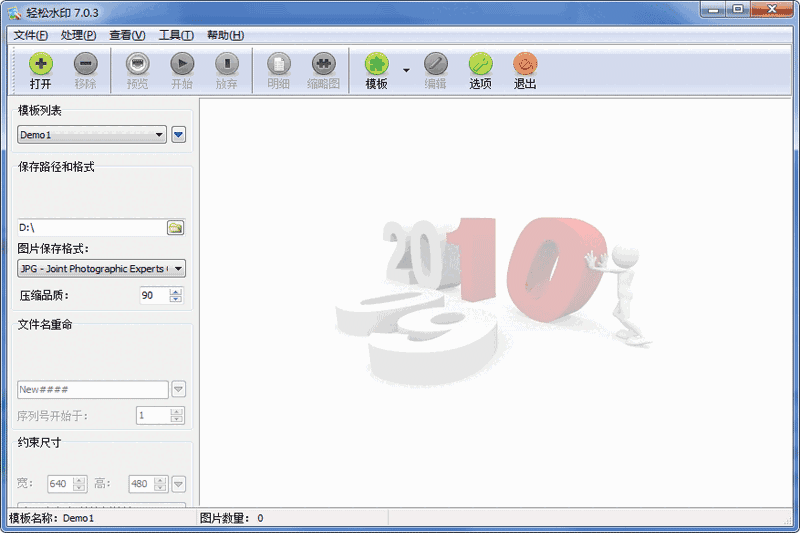
Task: Click the 明细 (Details) view icon
Action: pos(279,64)
